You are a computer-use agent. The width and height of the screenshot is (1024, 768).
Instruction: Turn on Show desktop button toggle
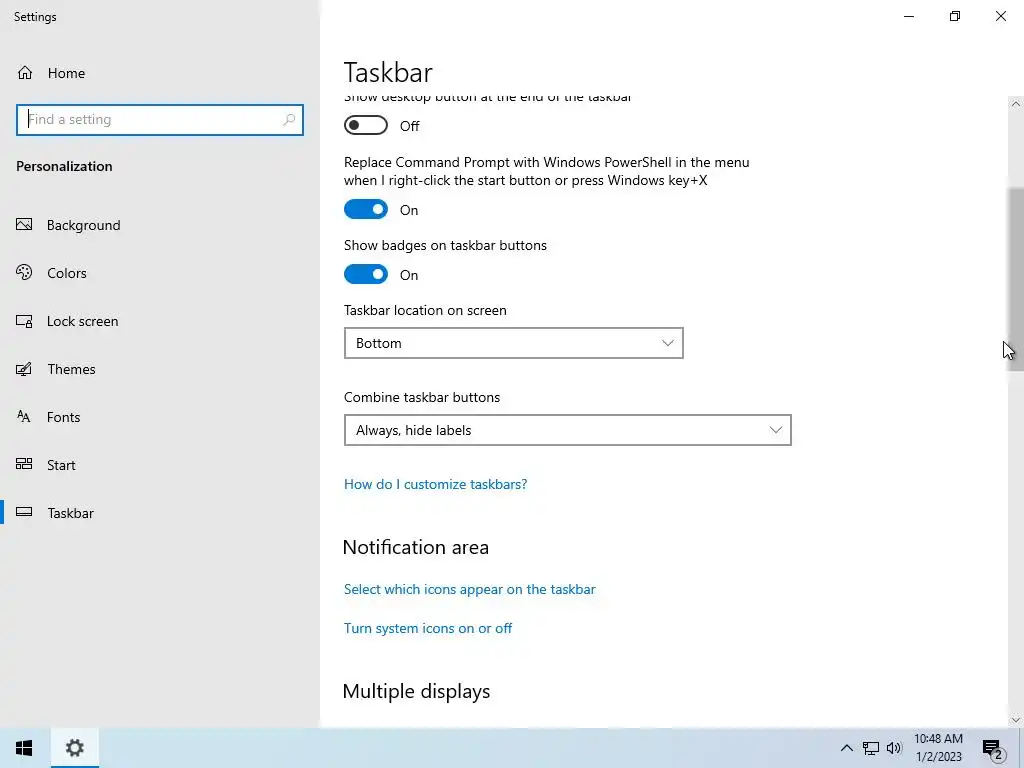tap(366, 125)
